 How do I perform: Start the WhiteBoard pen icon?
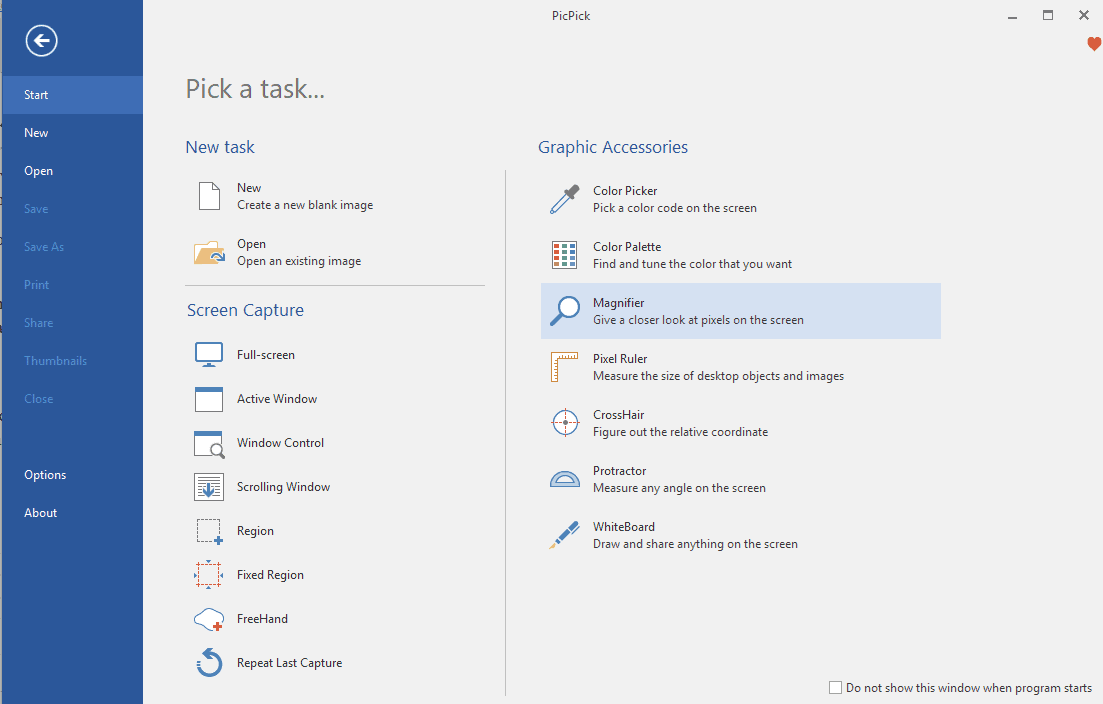click(x=564, y=535)
